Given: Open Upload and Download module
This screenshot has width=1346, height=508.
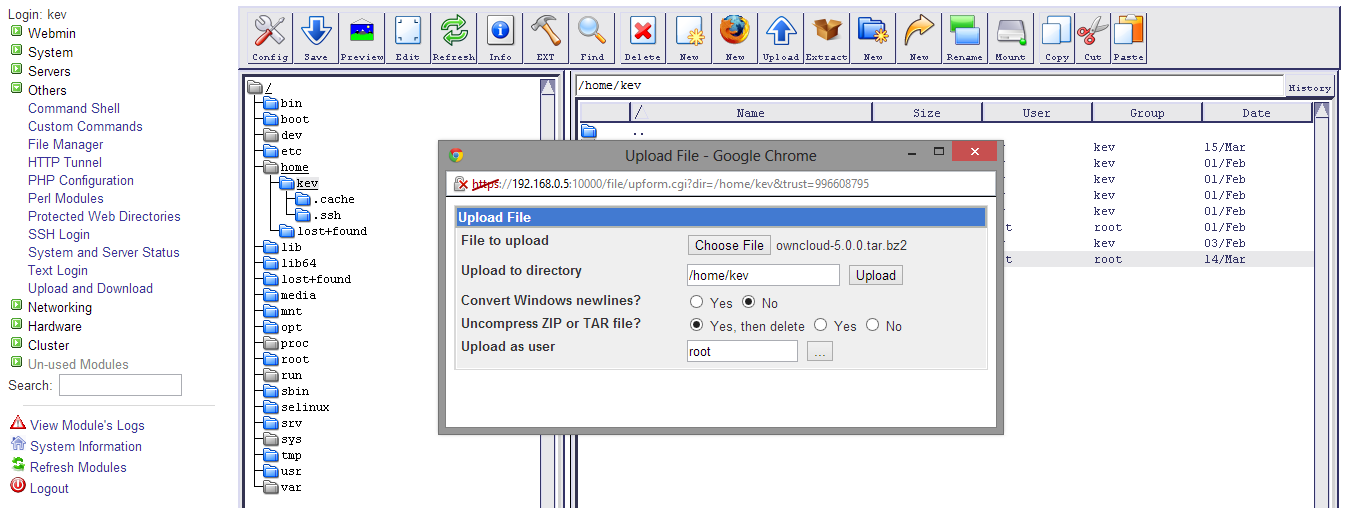Looking at the screenshot, I should (90, 288).
